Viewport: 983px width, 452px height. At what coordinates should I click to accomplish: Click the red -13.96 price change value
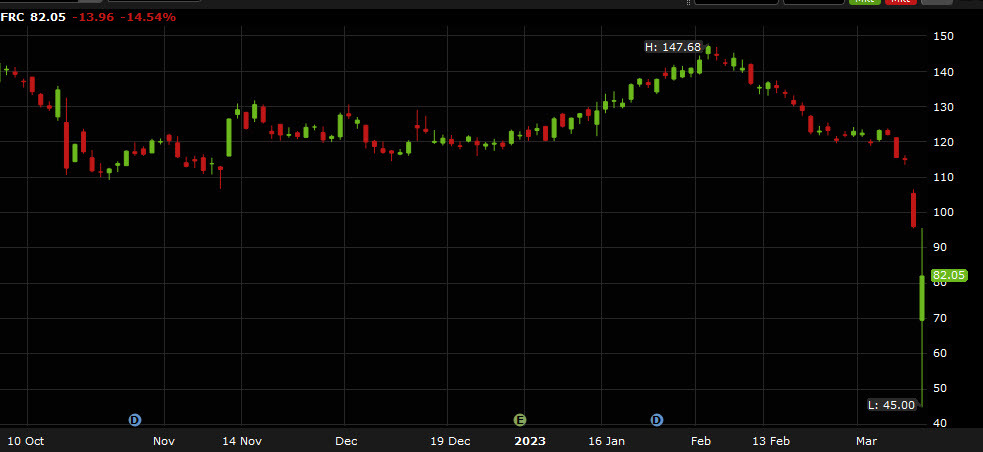pyautogui.click(x=92, y=18)
